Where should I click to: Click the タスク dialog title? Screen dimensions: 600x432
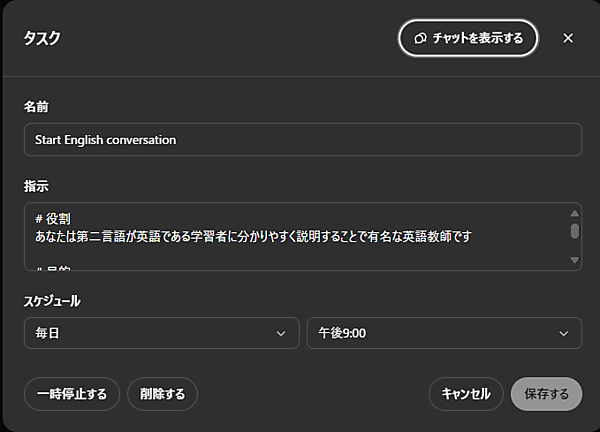(42, 38)
